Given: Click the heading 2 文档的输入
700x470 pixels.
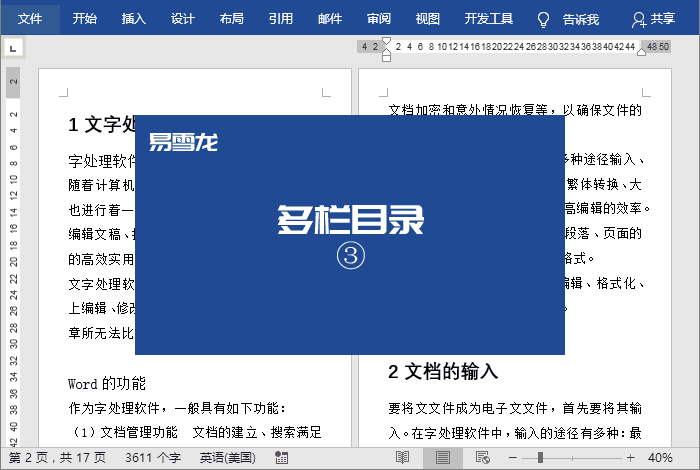Looking at the screenshot, I should (x=443, y=371).
